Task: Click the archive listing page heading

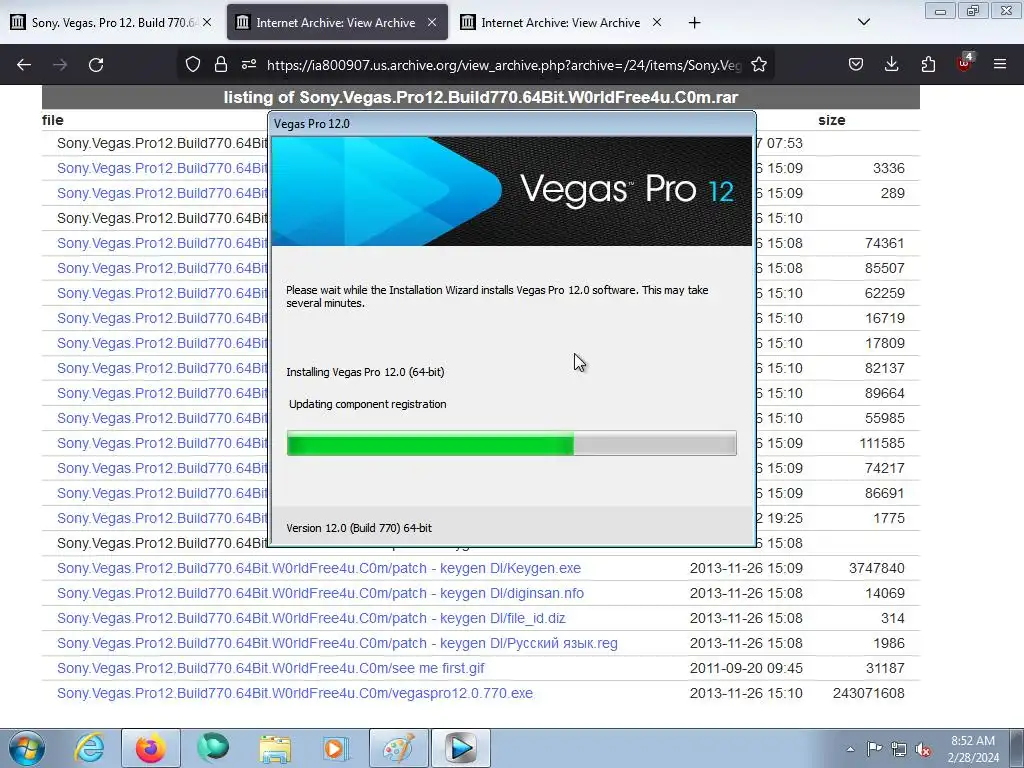Action: [481, 97]
